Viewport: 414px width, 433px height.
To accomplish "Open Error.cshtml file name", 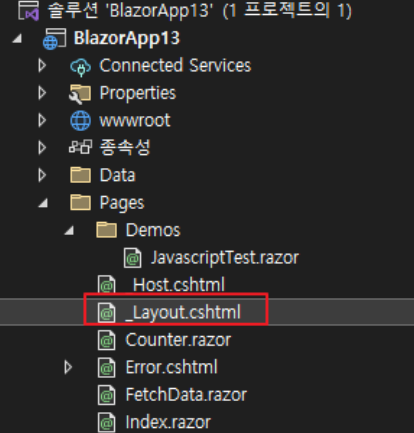I will [172, 367].
